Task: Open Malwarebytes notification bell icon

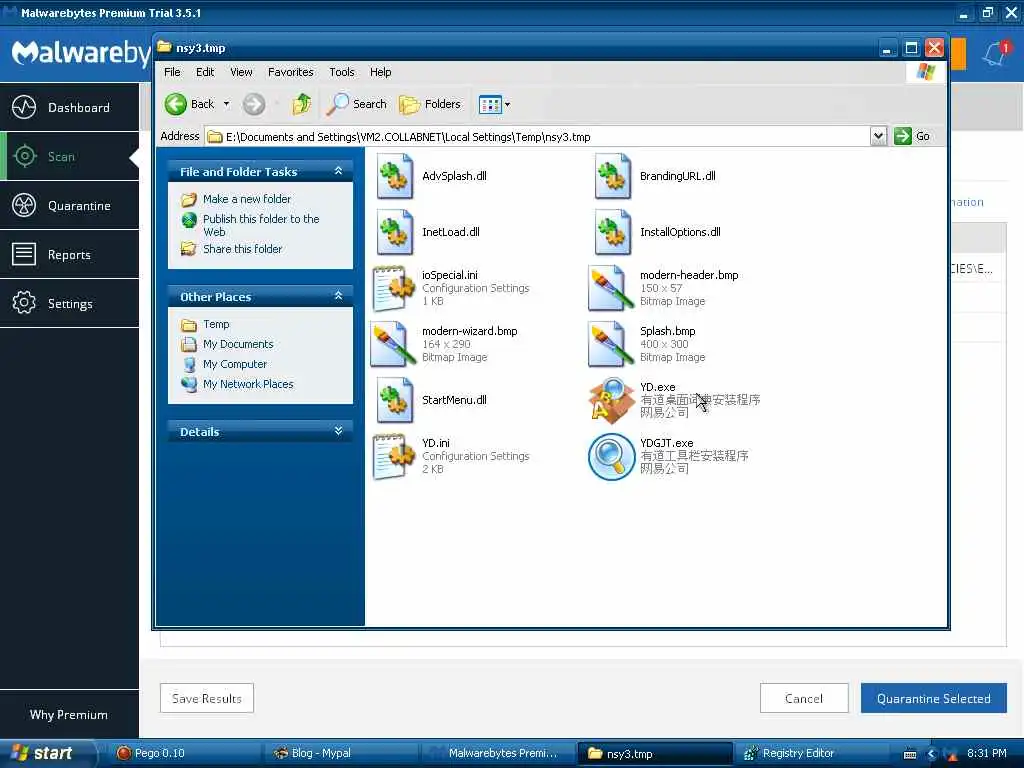Action: (x=995, y=54)
